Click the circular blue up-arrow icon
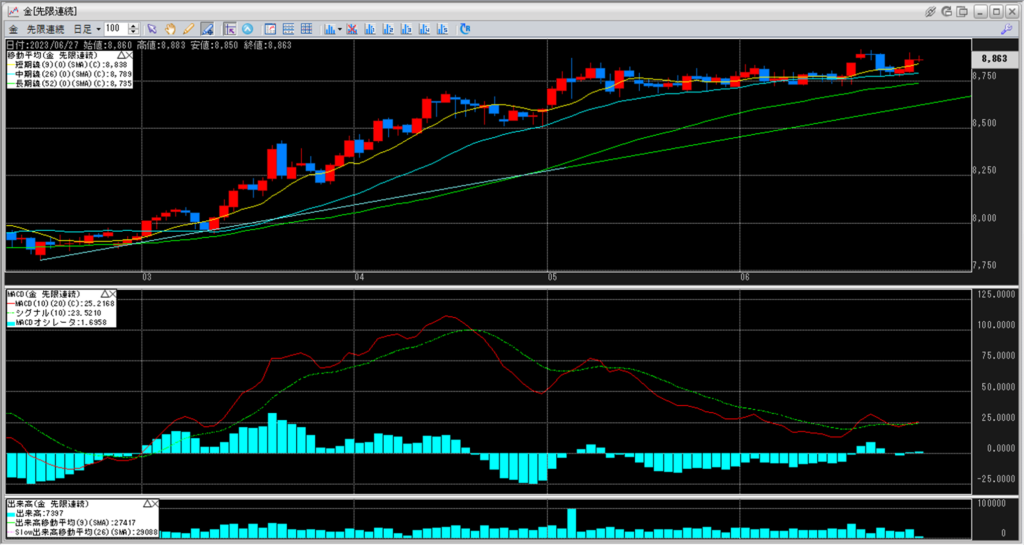This screenshot has width=1024, height=545. click(x=247, y=29)
